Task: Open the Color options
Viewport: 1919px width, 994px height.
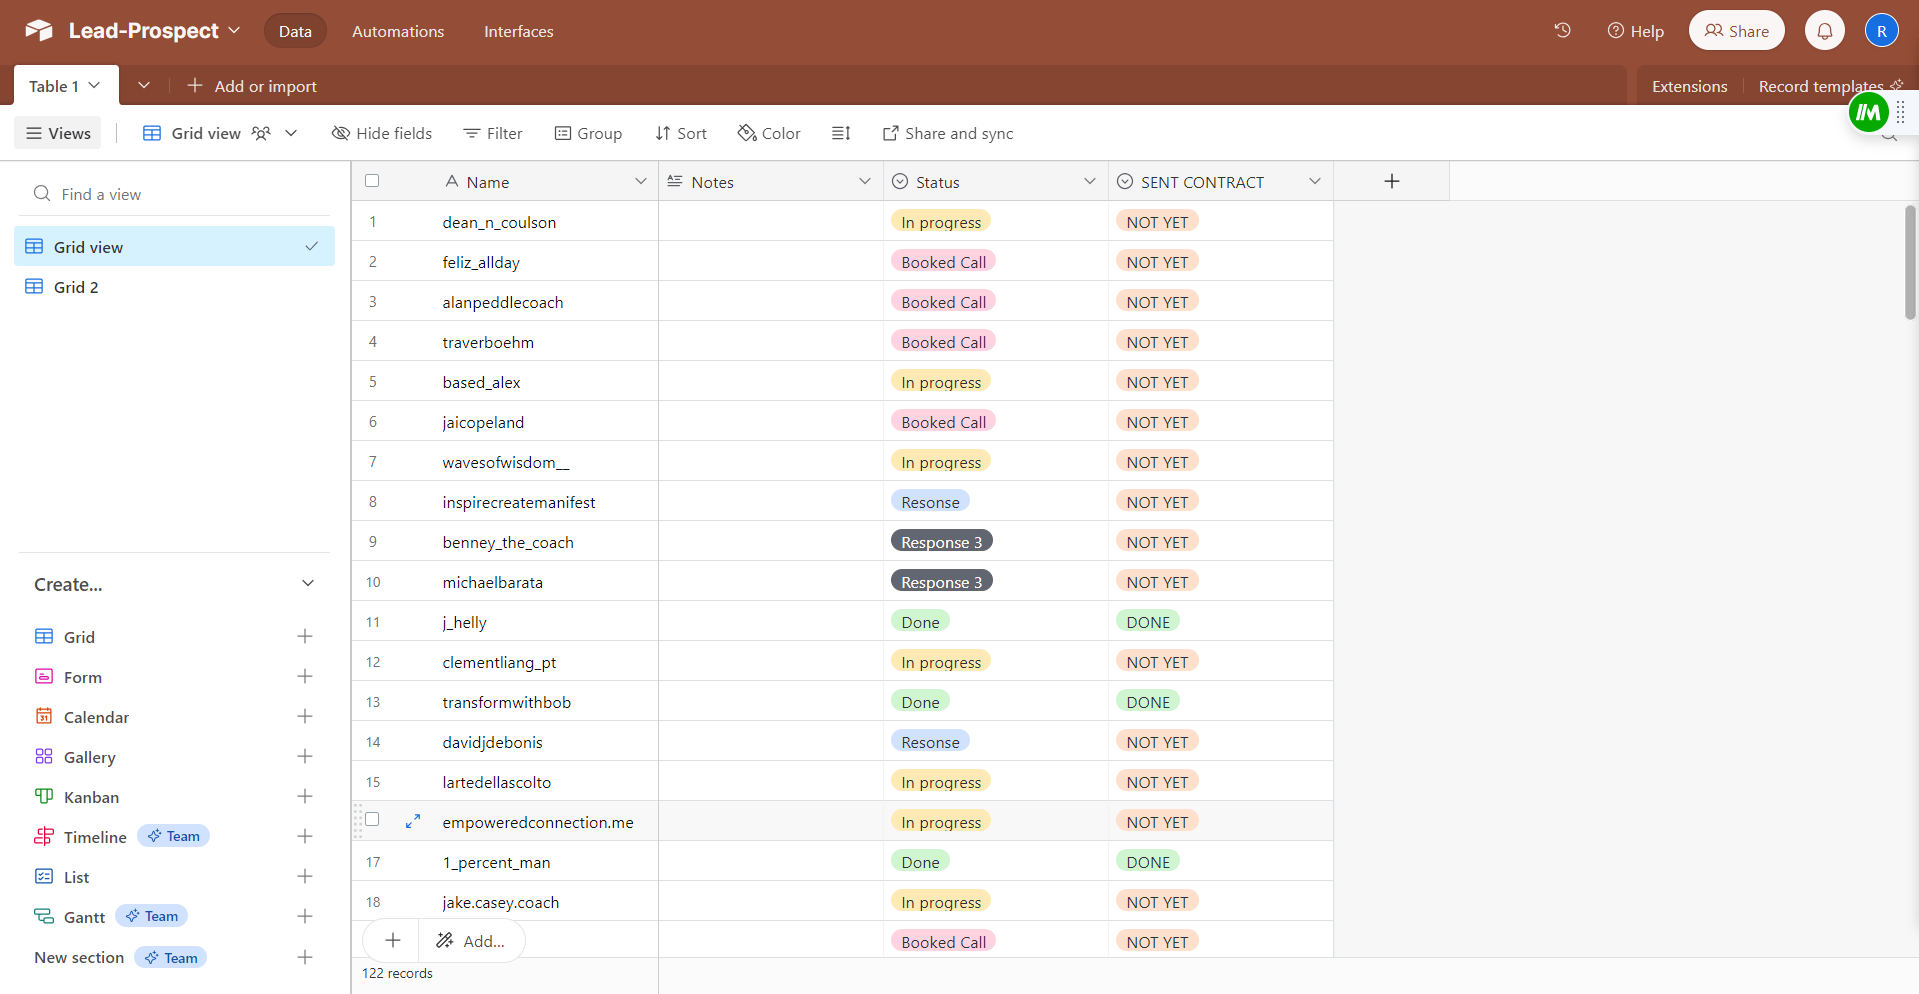Action: tap(769, 133)
